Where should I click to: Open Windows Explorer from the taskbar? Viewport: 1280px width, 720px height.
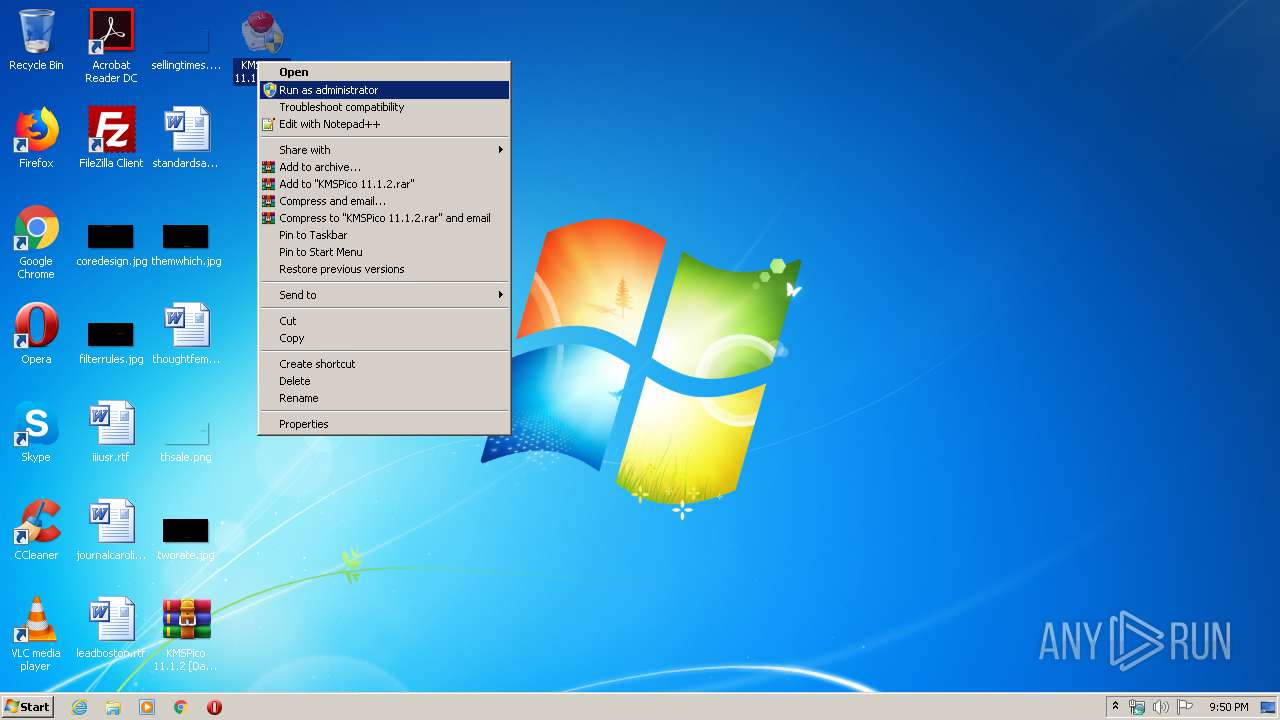pos(113,707)
